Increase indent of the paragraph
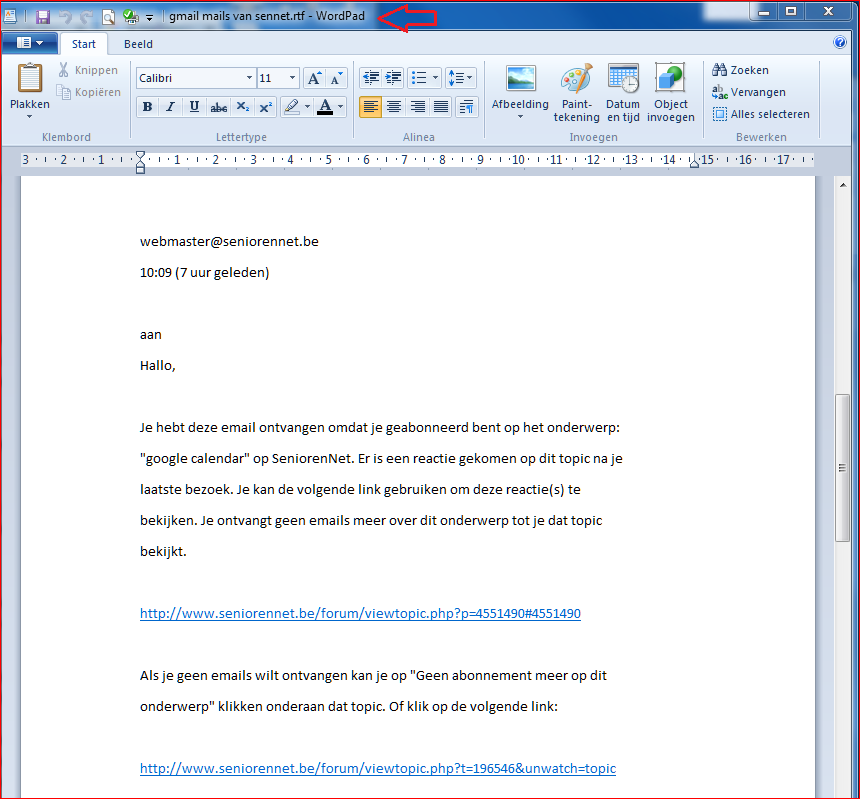 tap(393, 78)
